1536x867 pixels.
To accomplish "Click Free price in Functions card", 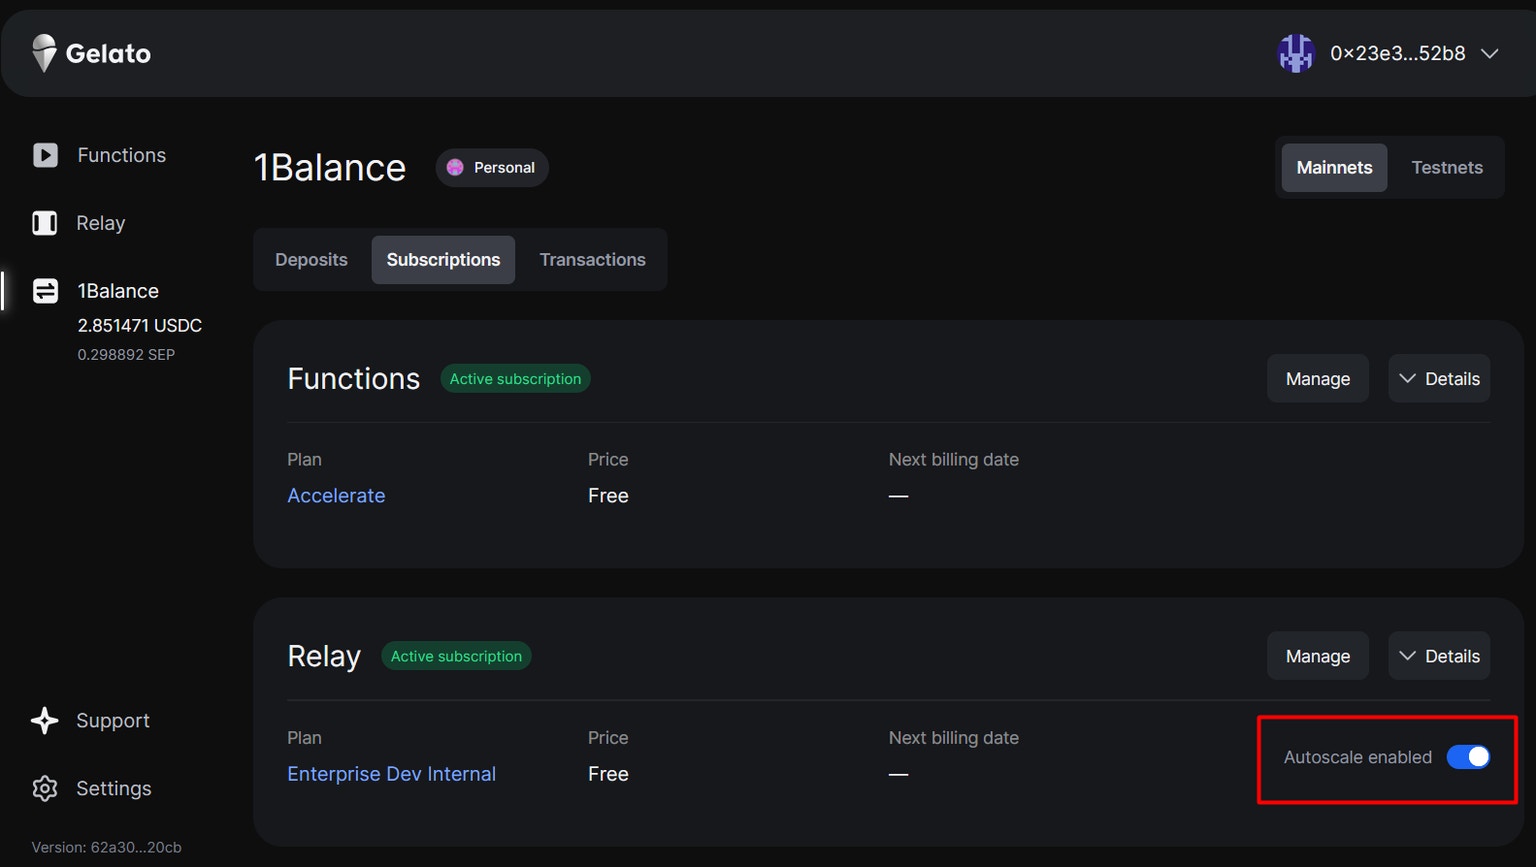I will [608, 495].
